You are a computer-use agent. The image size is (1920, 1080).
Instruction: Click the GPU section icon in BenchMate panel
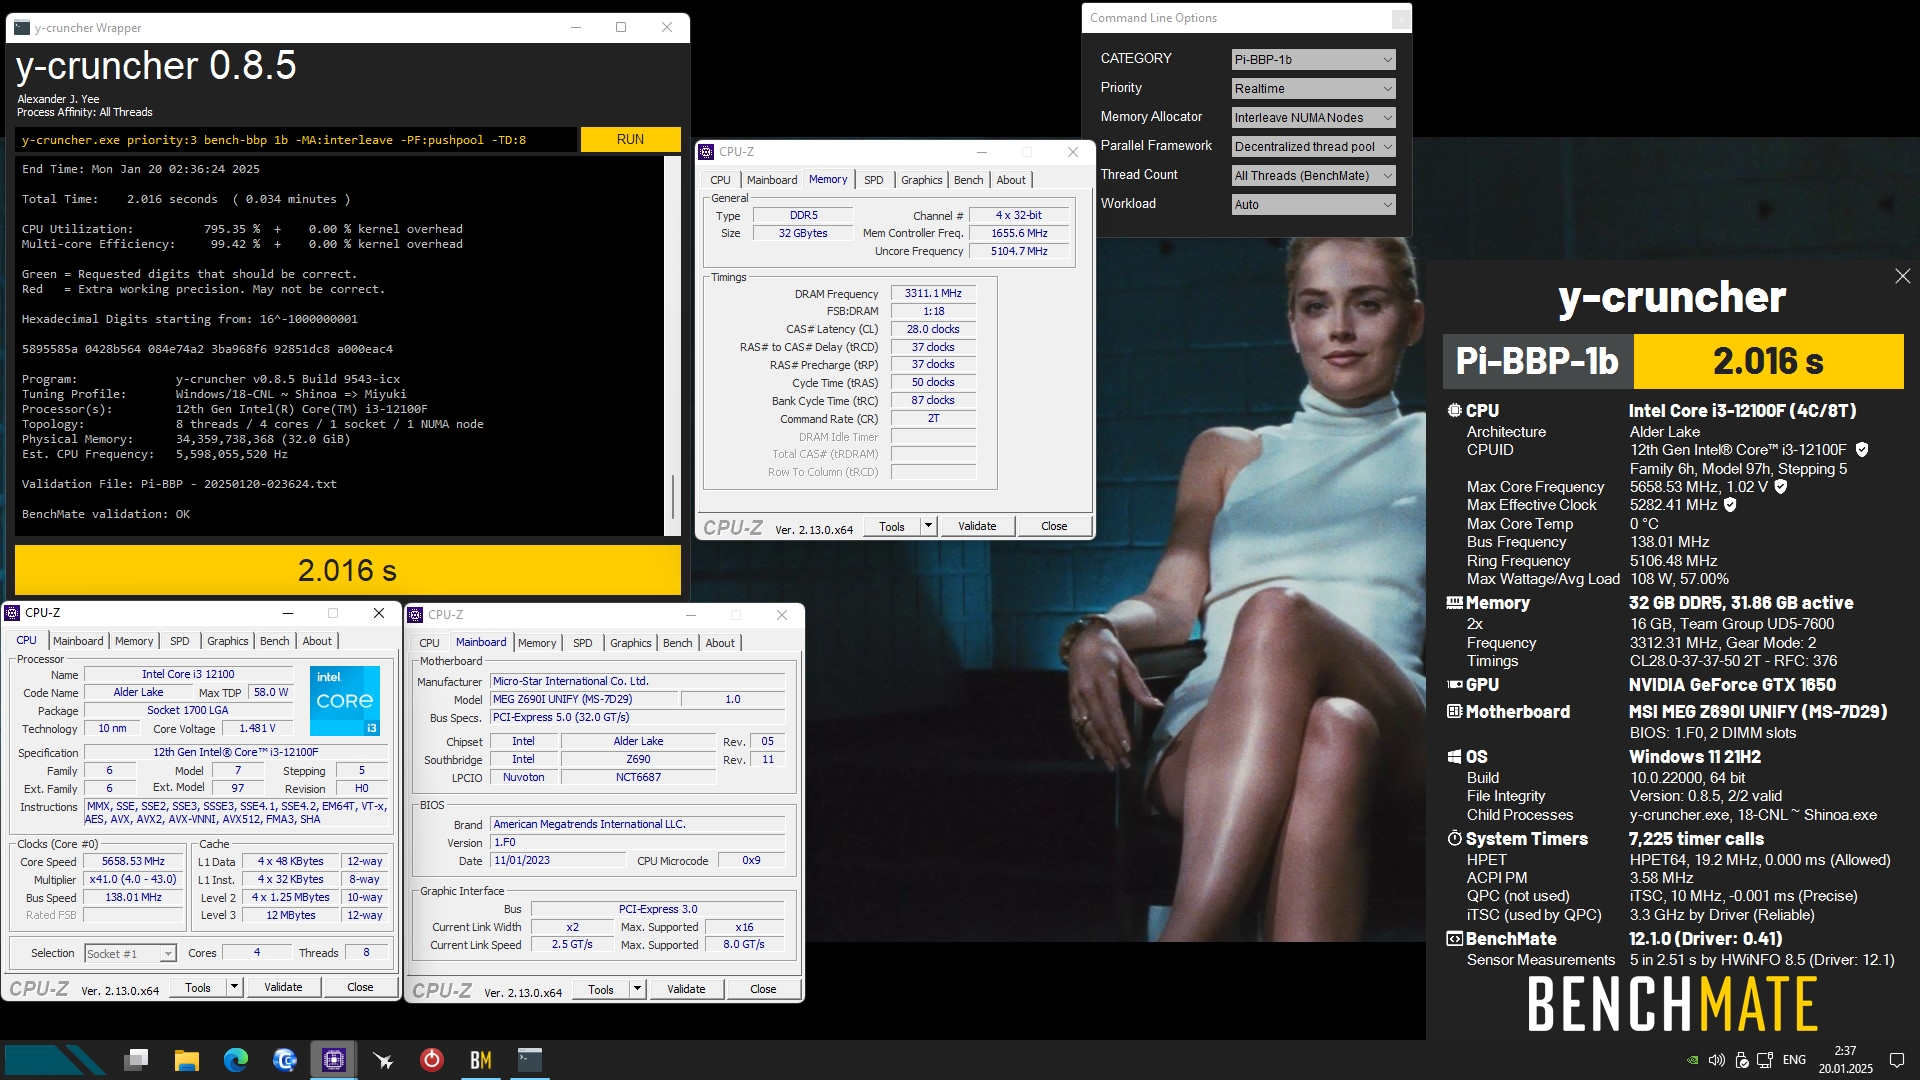pyautogui.click(x=1455, y=685)
